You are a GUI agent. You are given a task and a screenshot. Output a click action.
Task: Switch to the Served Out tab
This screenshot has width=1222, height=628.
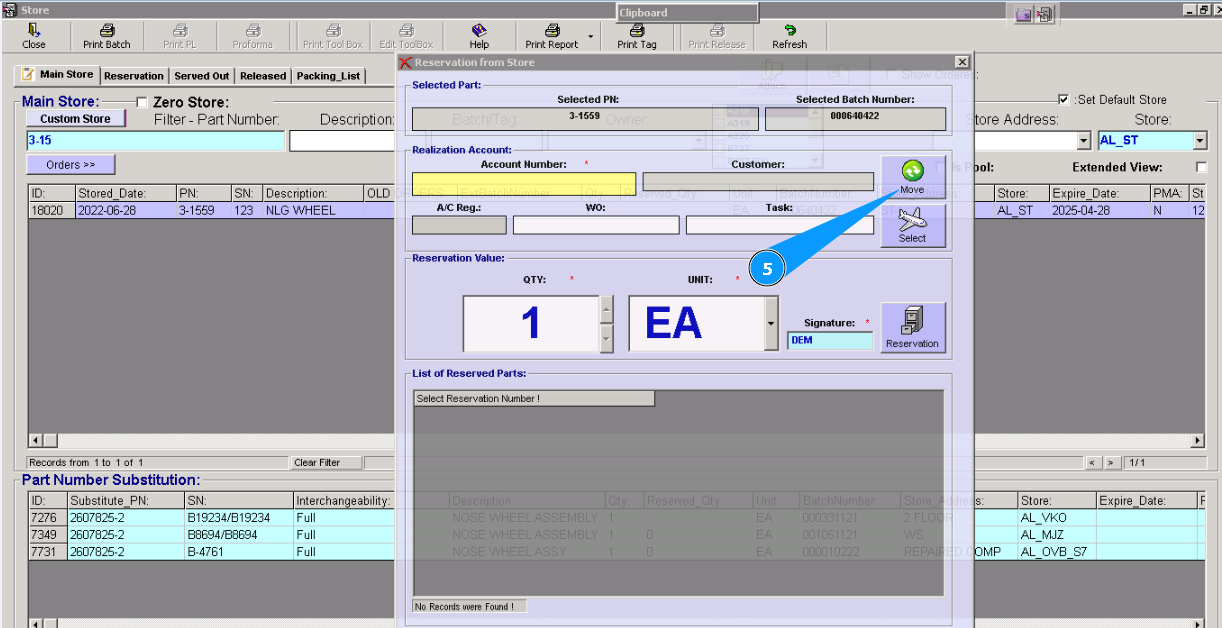[201, 76]
